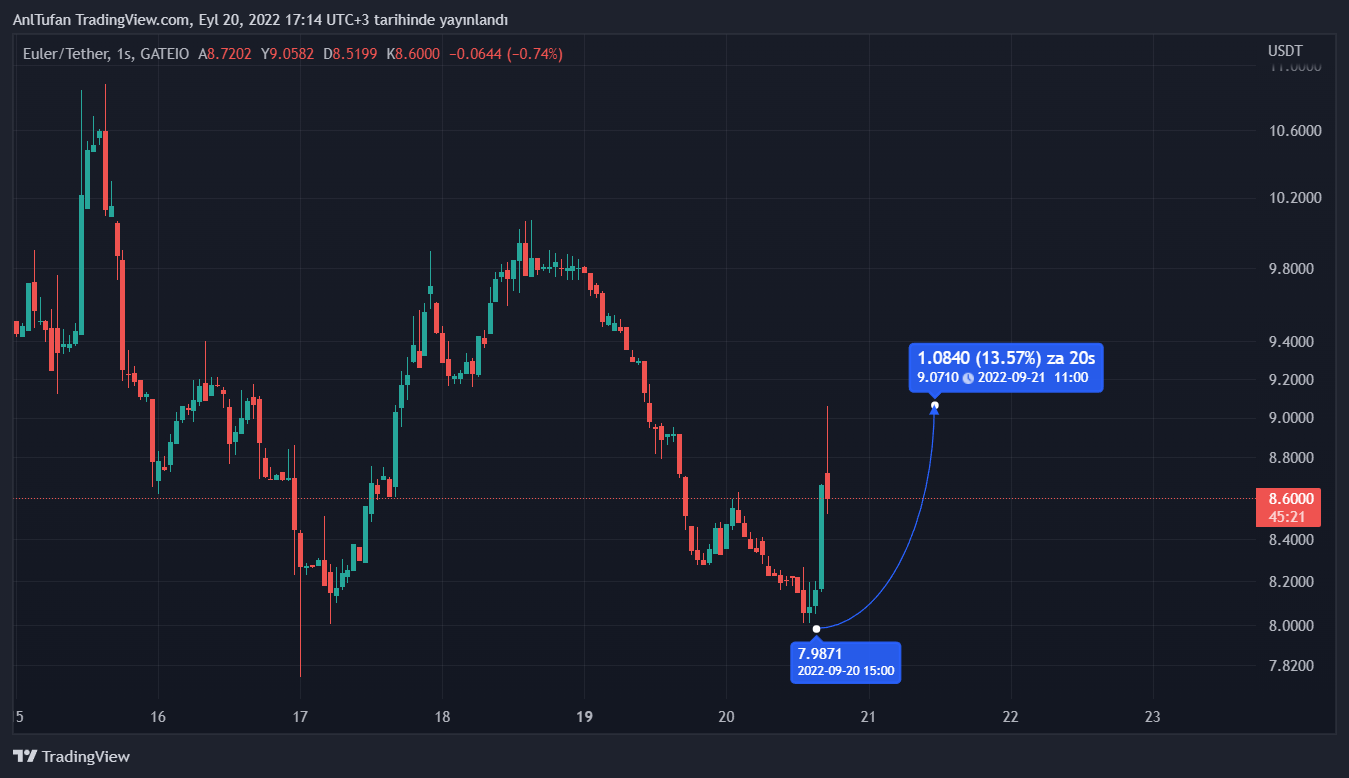Image resolution: width=1349 pixels, height=778 pixels.
Task: Click the -0.0644 (-0.74%) change value
Action: coord(508,54)
